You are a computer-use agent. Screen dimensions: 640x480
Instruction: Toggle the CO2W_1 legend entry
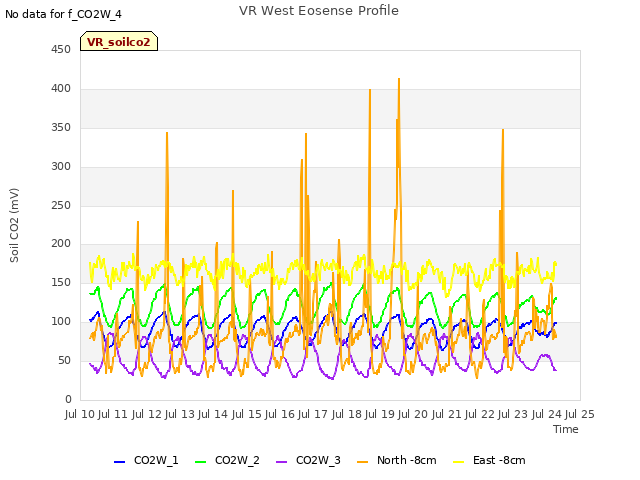[x=146, y=461]
